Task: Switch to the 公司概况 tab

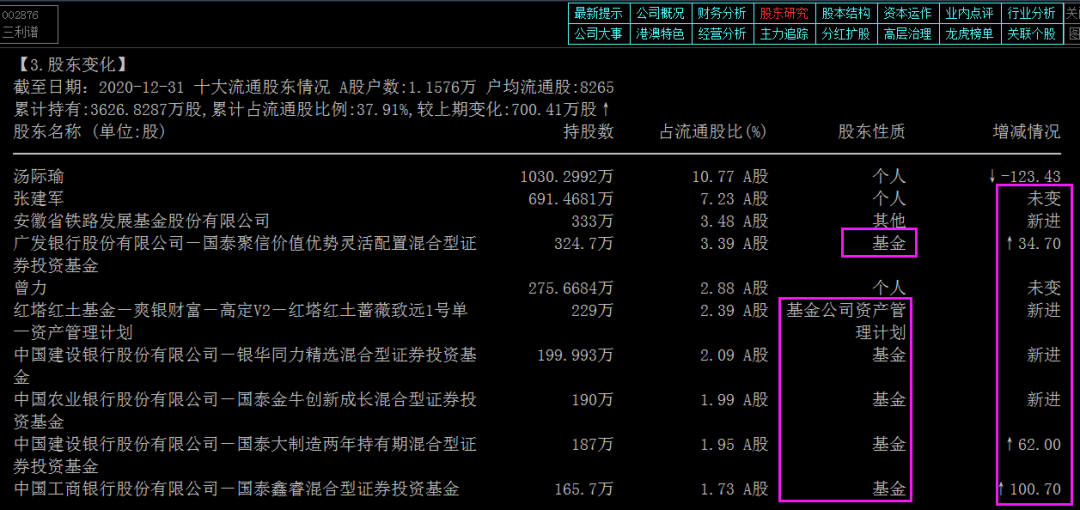Action: tap(660, 13)
